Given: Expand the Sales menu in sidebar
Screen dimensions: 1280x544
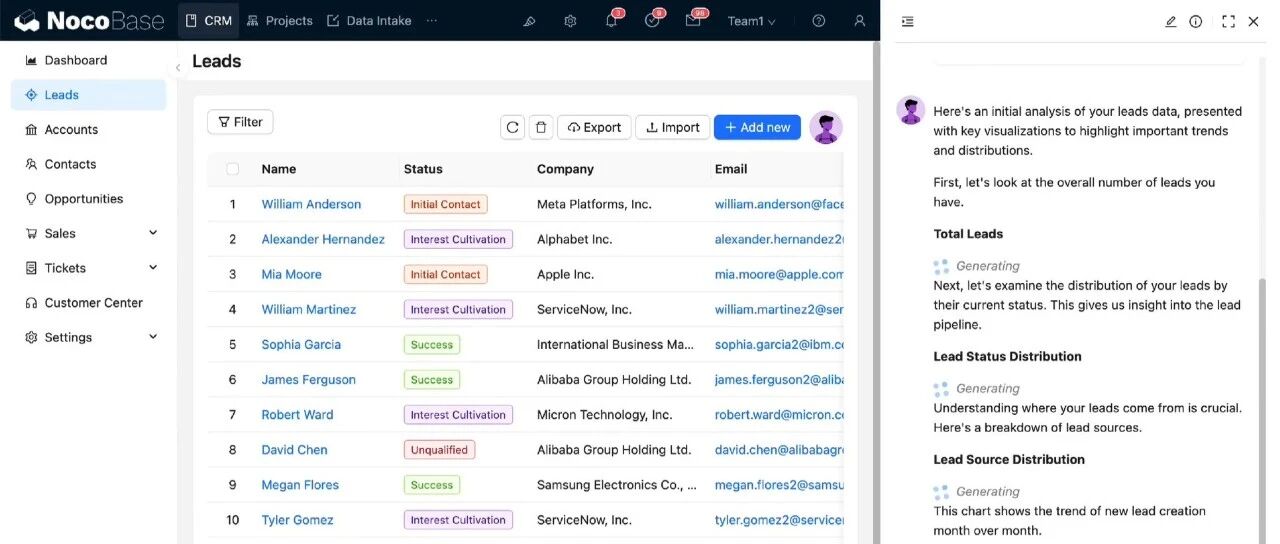Looking at the screenshot, I should click(x=88, y=233).
